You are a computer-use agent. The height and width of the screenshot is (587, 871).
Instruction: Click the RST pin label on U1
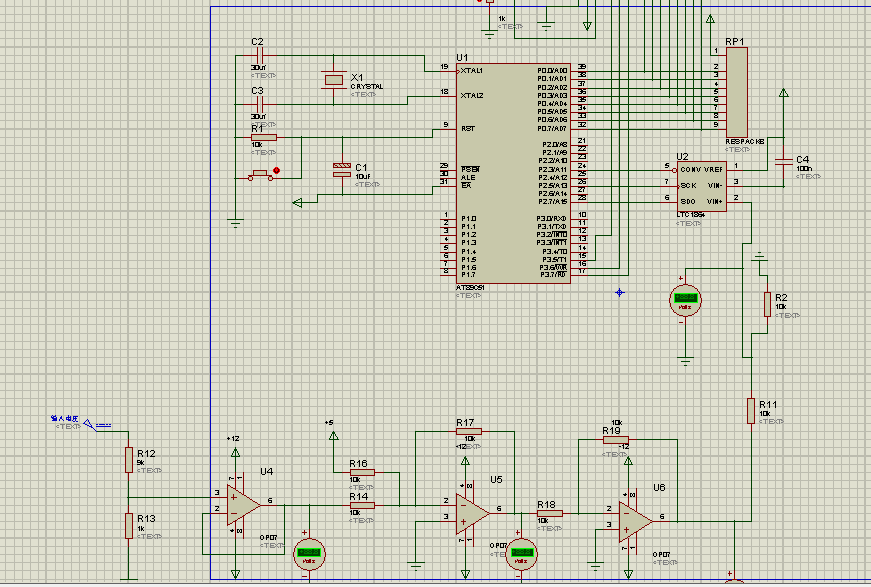point(468,128)
